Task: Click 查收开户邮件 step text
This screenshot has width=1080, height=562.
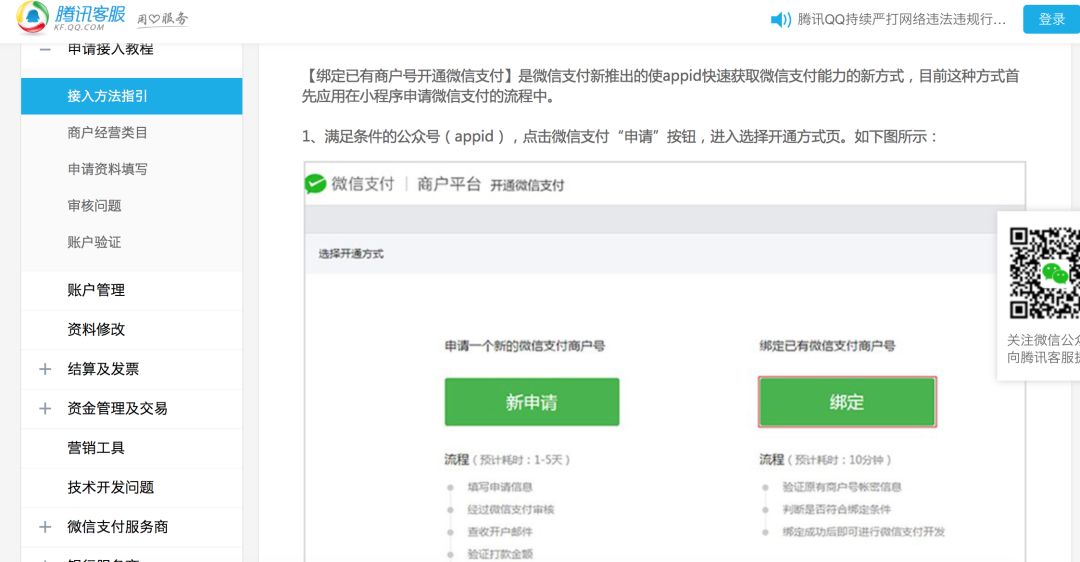Action: click(x=500, y=532)
